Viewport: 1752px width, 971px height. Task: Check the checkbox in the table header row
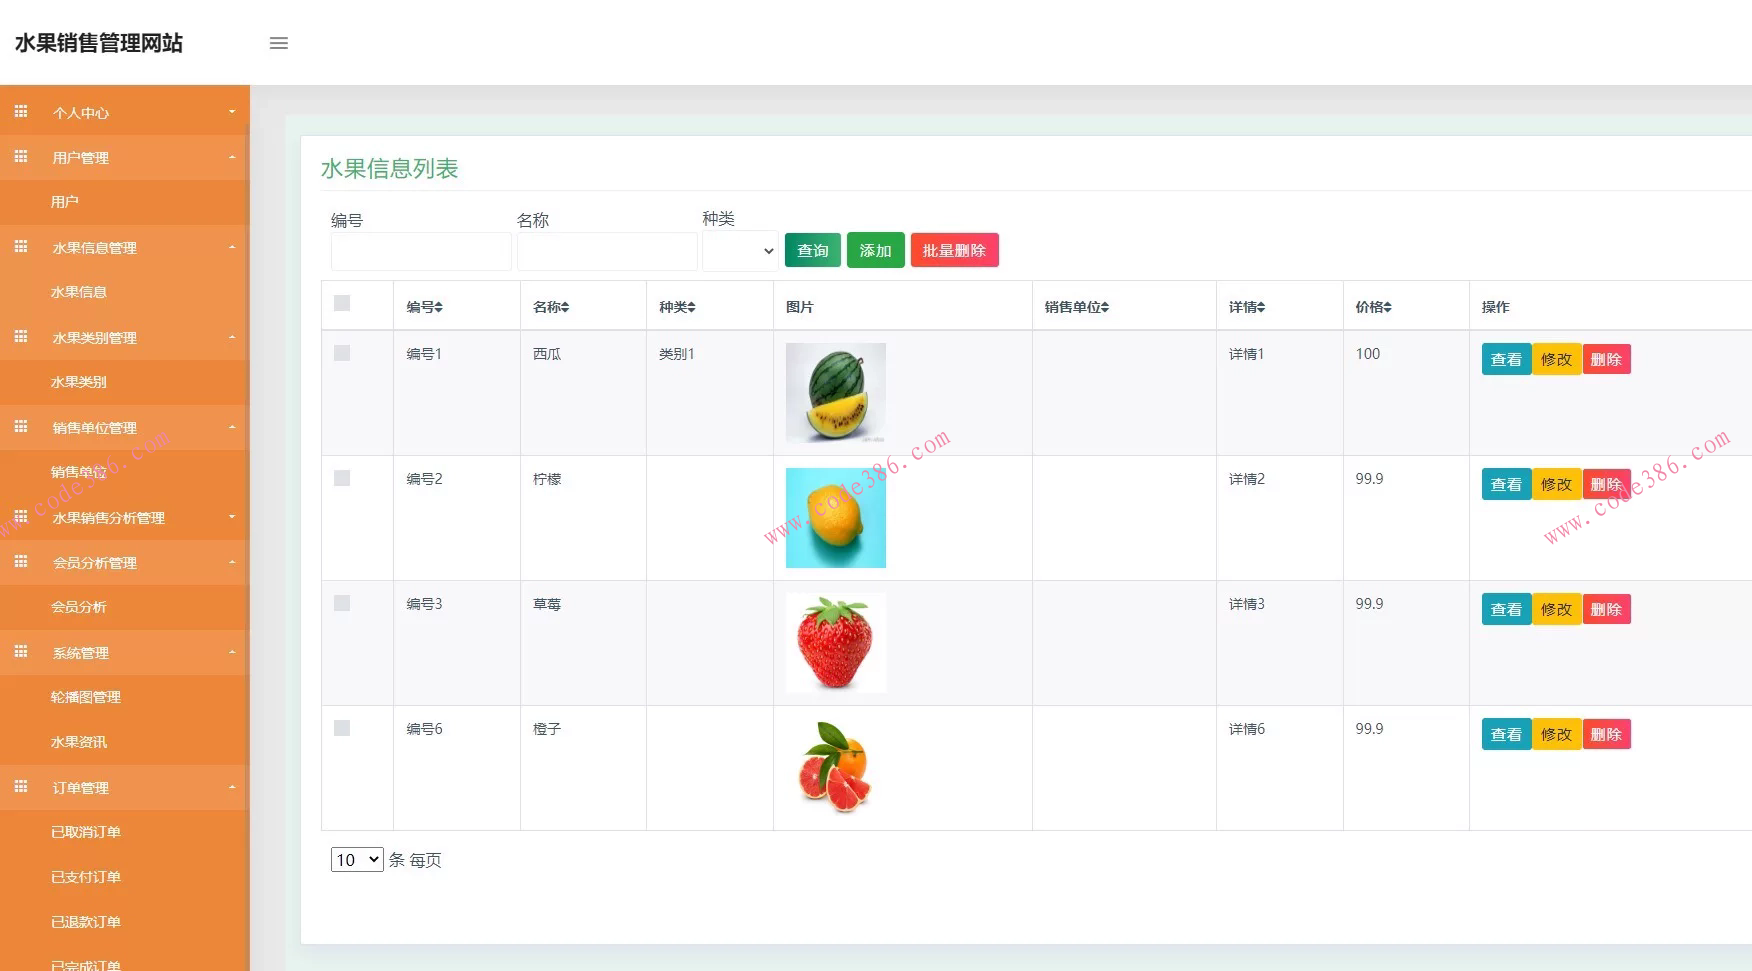coord(343,301)
